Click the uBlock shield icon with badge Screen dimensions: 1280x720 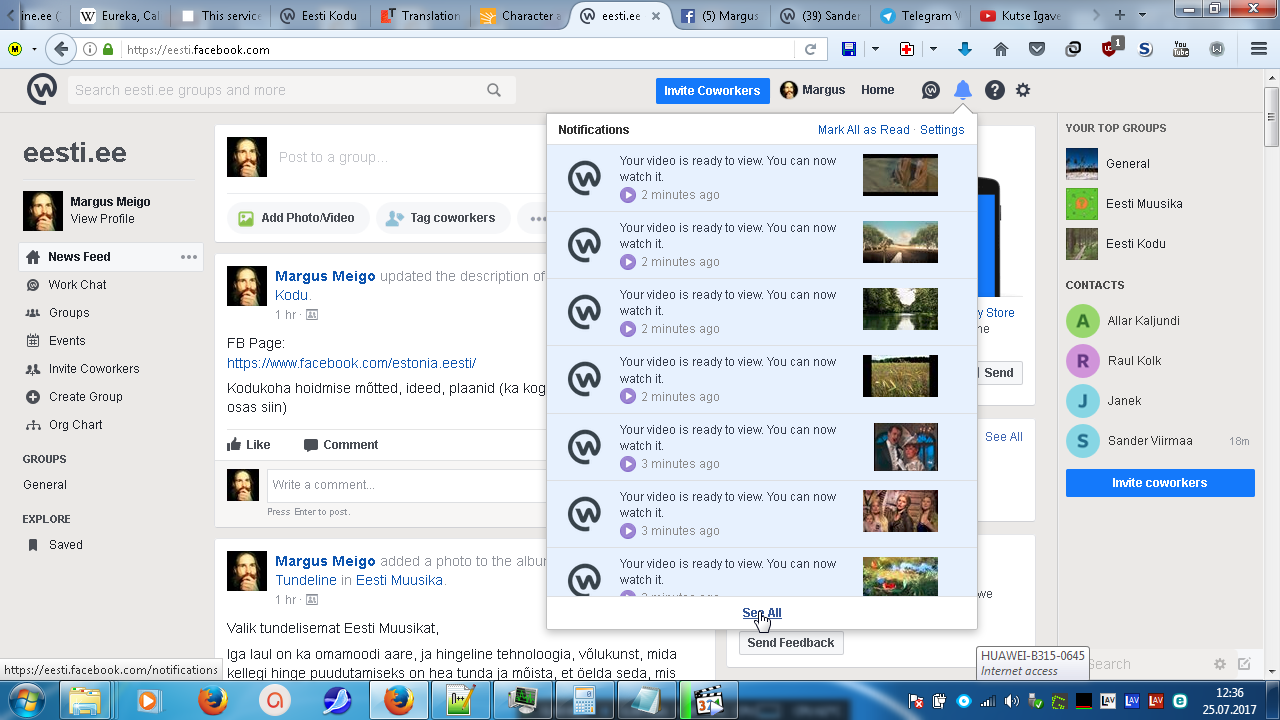[1111, 48]
